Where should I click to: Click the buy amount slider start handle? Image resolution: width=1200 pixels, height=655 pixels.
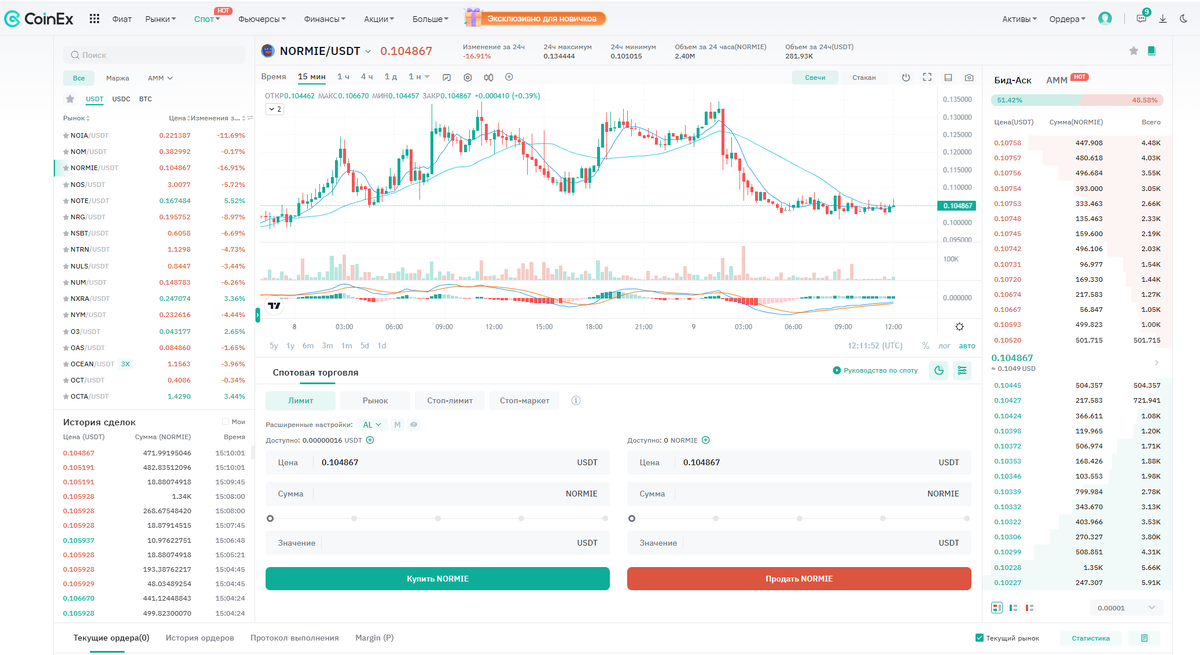pos(270,518)
